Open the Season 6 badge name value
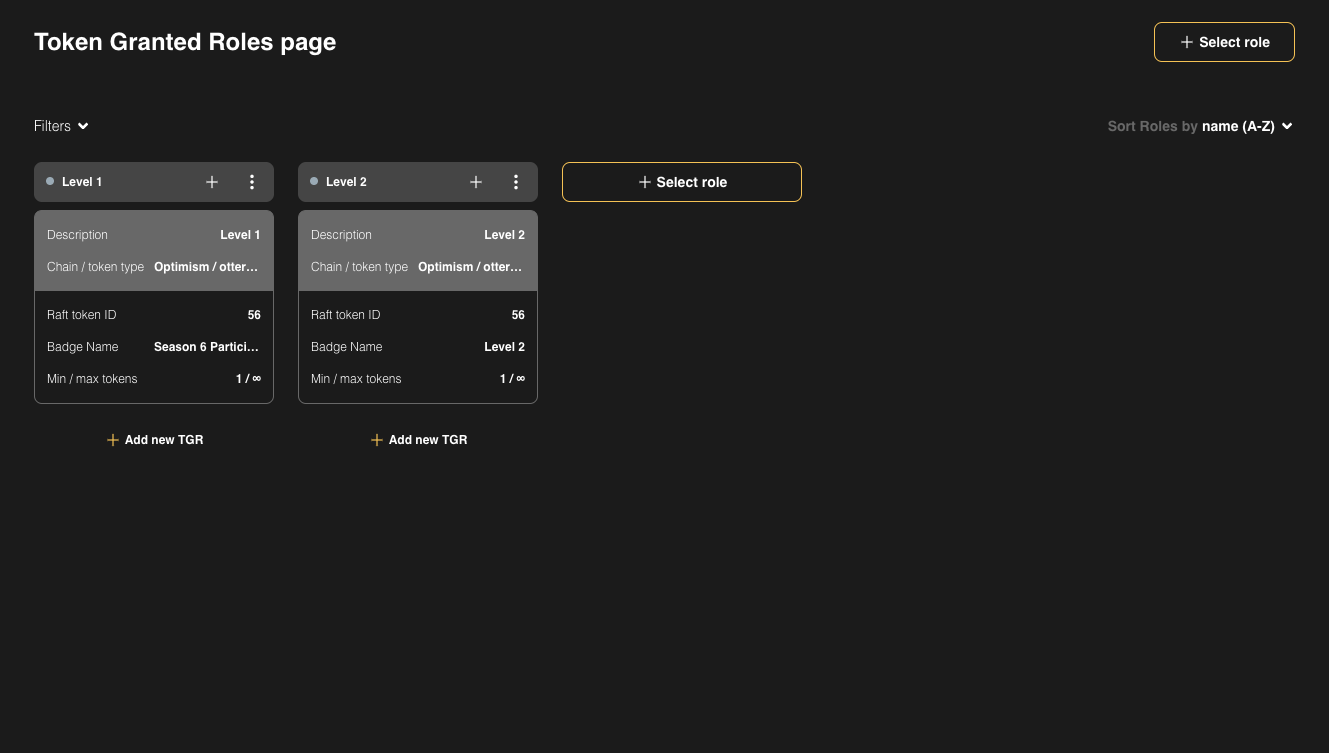Image resolution: width=1329 pixels, height=753 pixels. (x=206, y=347)
